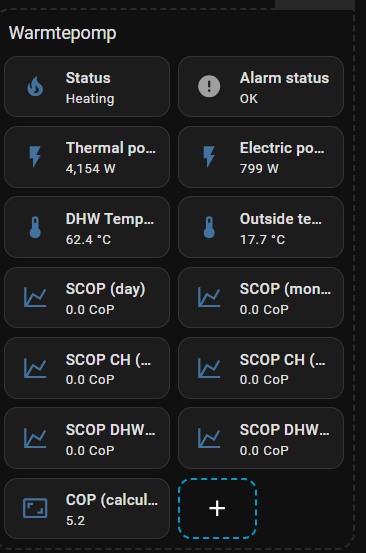
Task: Click the lightning icon beside 4,154 W
Action: tap(35, 156)
